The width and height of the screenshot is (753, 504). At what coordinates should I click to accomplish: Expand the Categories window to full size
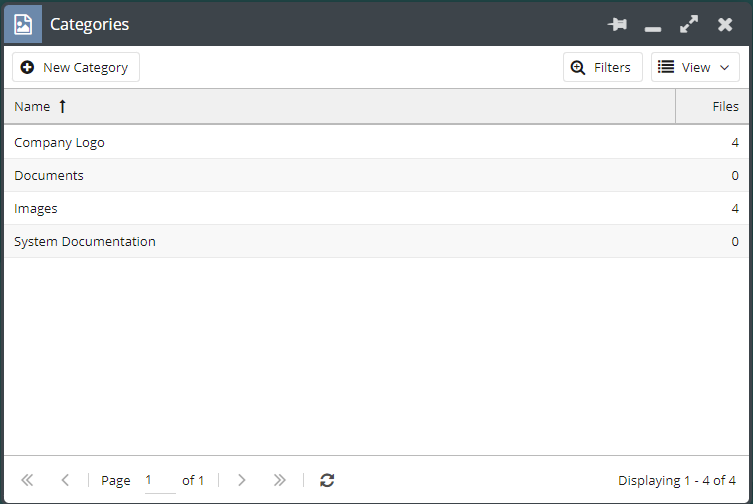click(689, 24)
